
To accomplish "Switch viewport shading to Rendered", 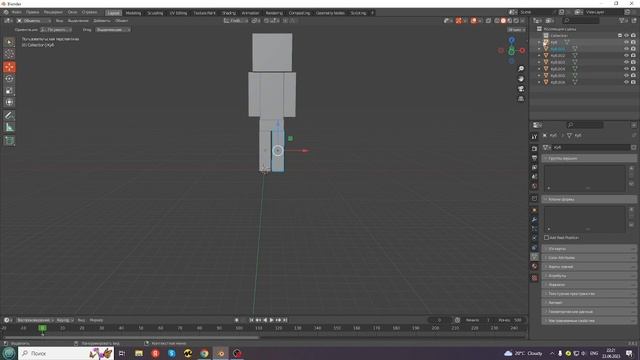I will click(x=516, y=20).
